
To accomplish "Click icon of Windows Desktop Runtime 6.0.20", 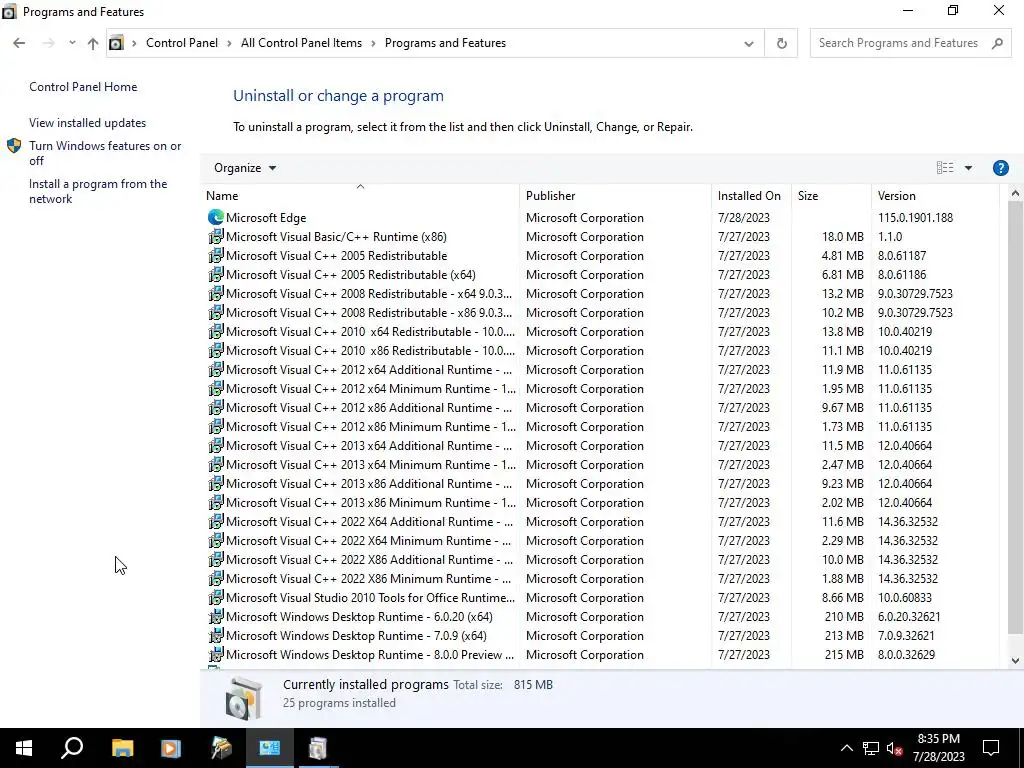I will pos(216,616).
